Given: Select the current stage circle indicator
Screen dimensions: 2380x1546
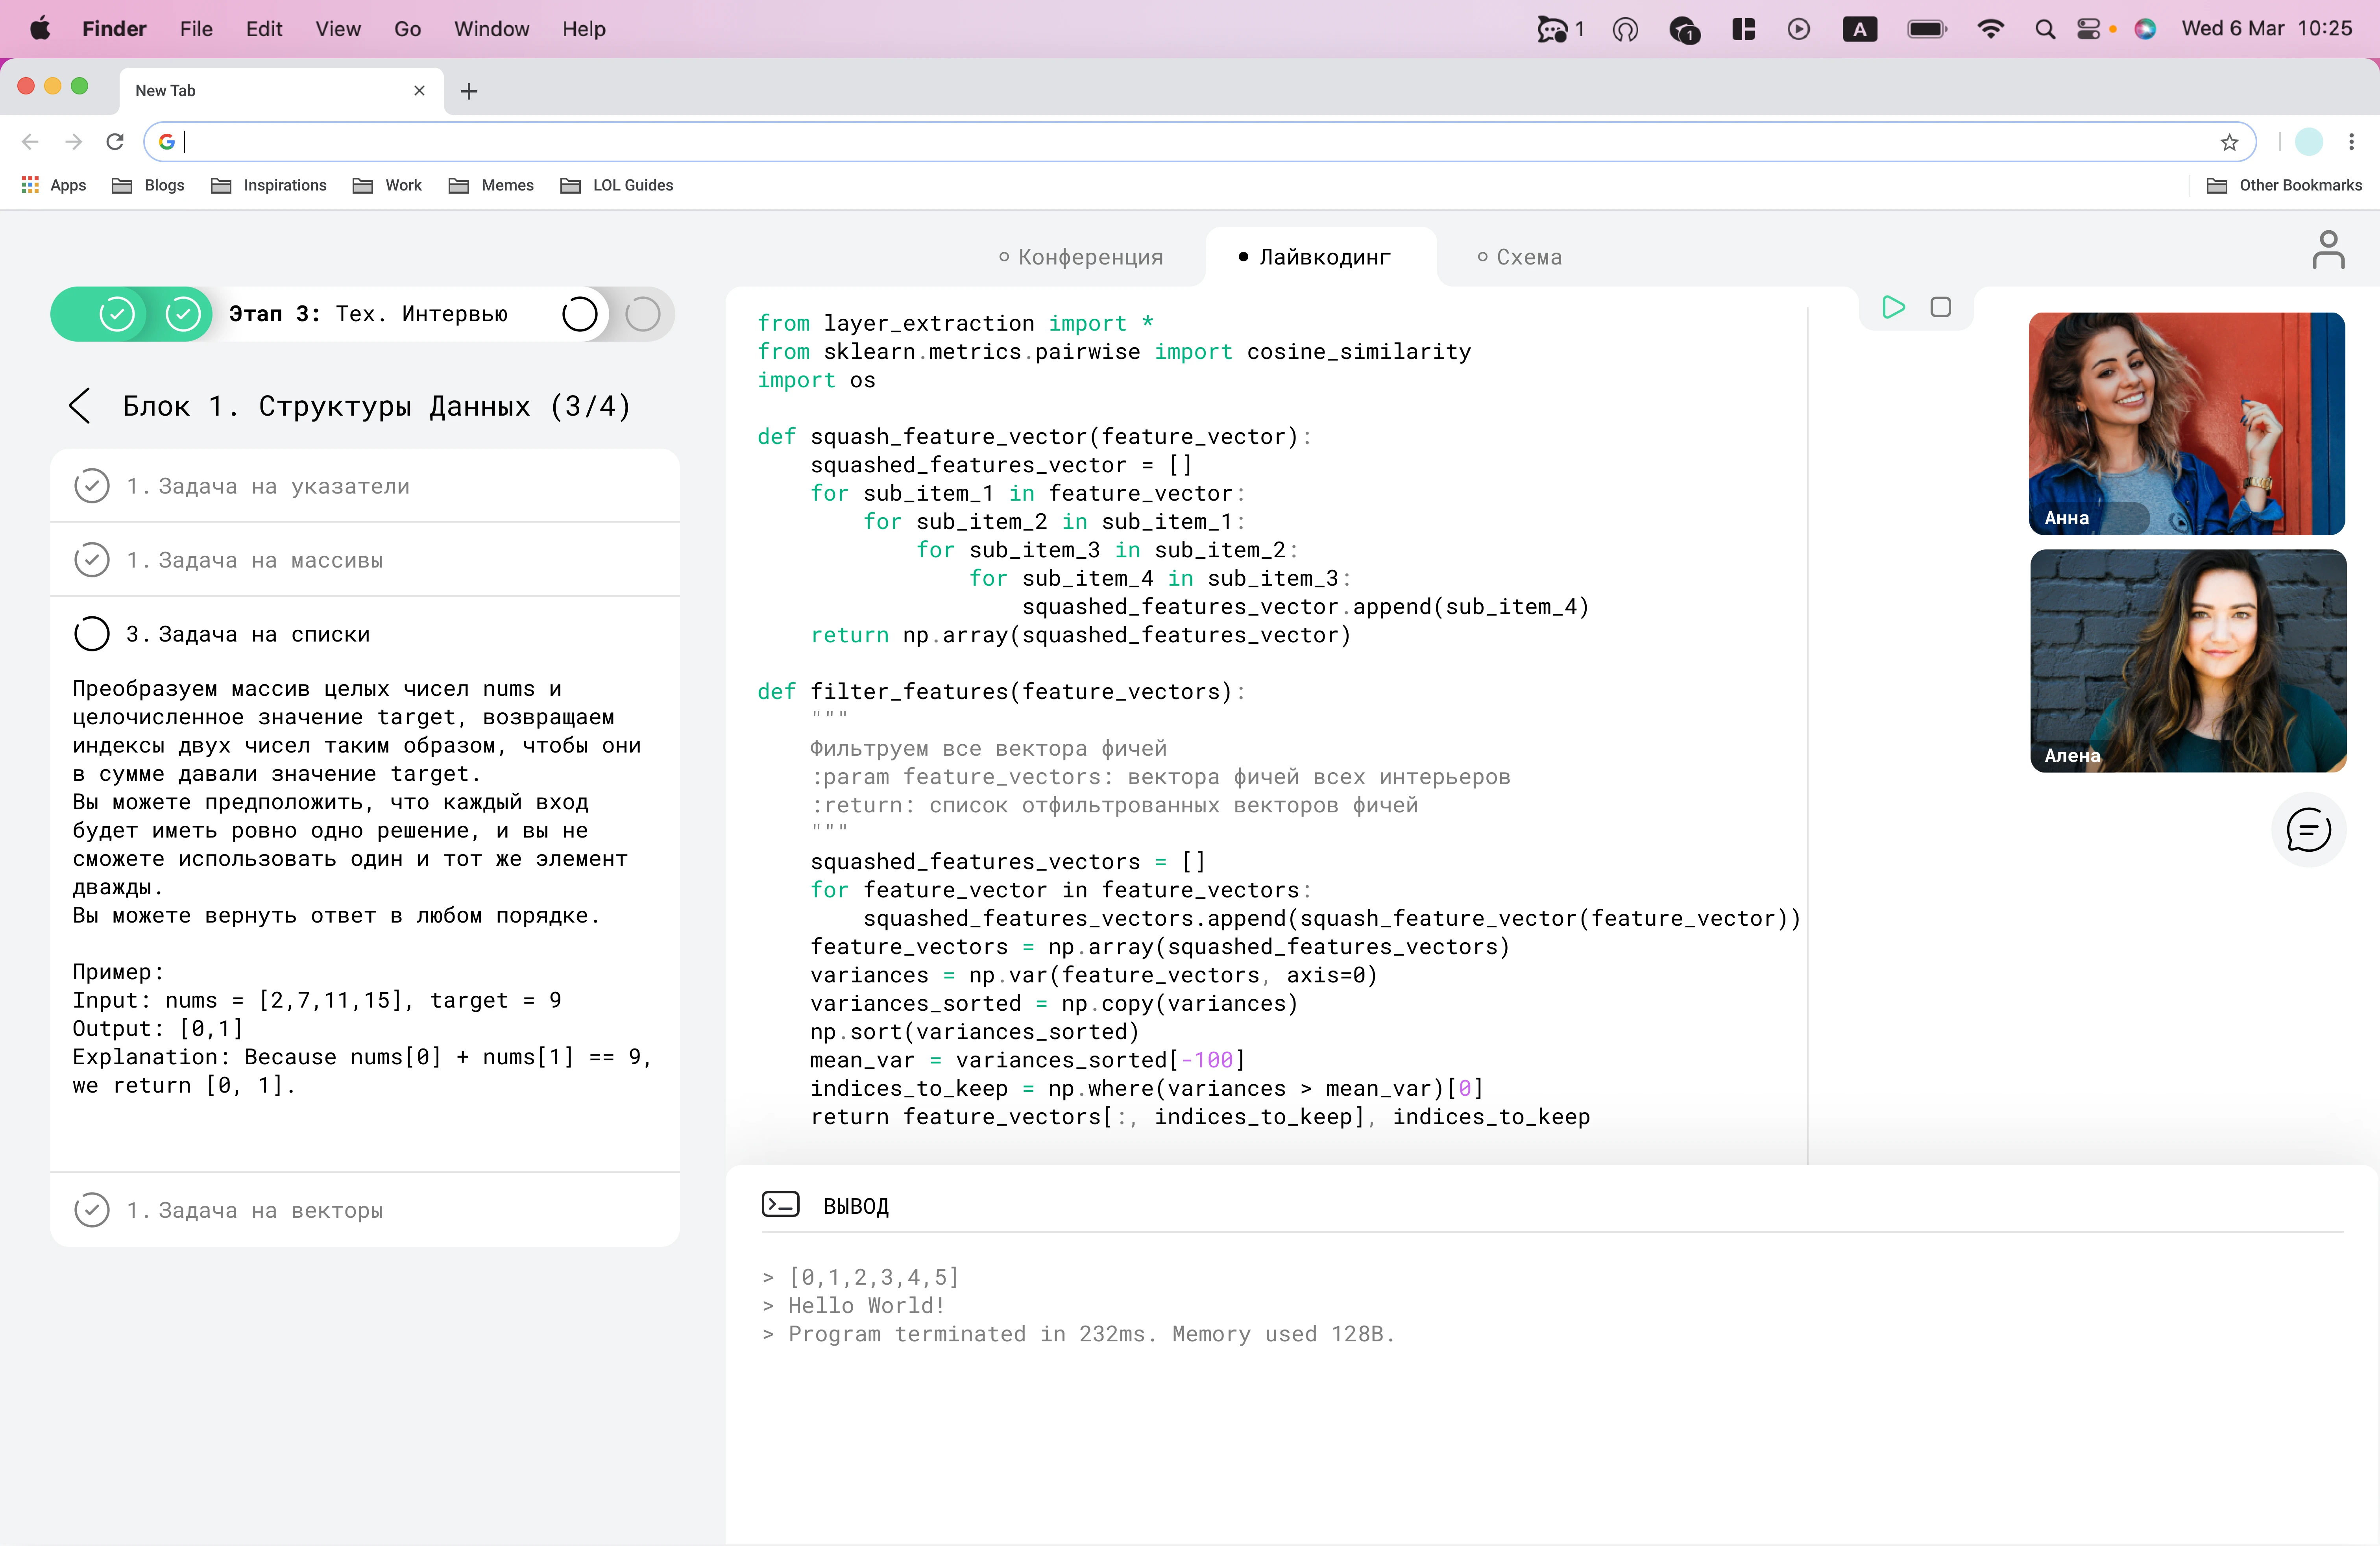Looking at the screenshot, I should (x=580, y=314).
